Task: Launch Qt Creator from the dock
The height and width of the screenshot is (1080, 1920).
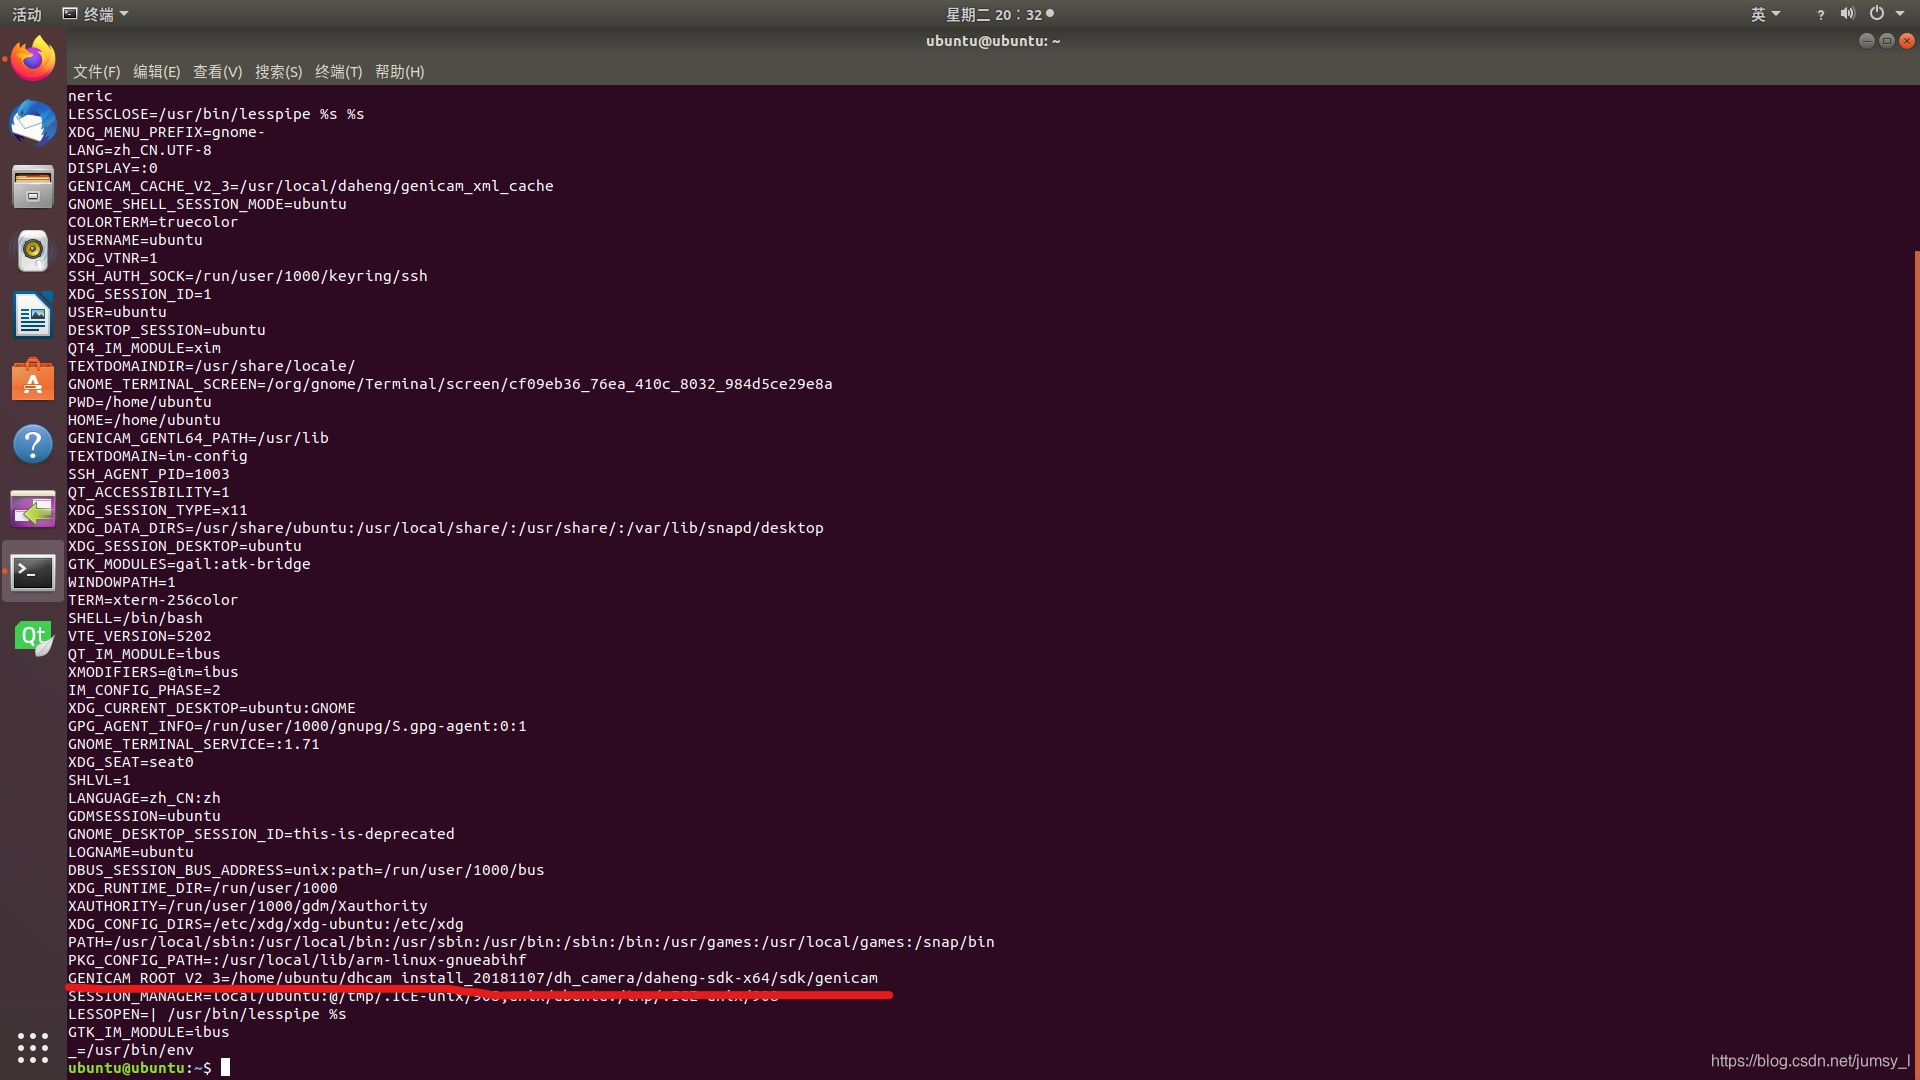Action: coord(33,637)
